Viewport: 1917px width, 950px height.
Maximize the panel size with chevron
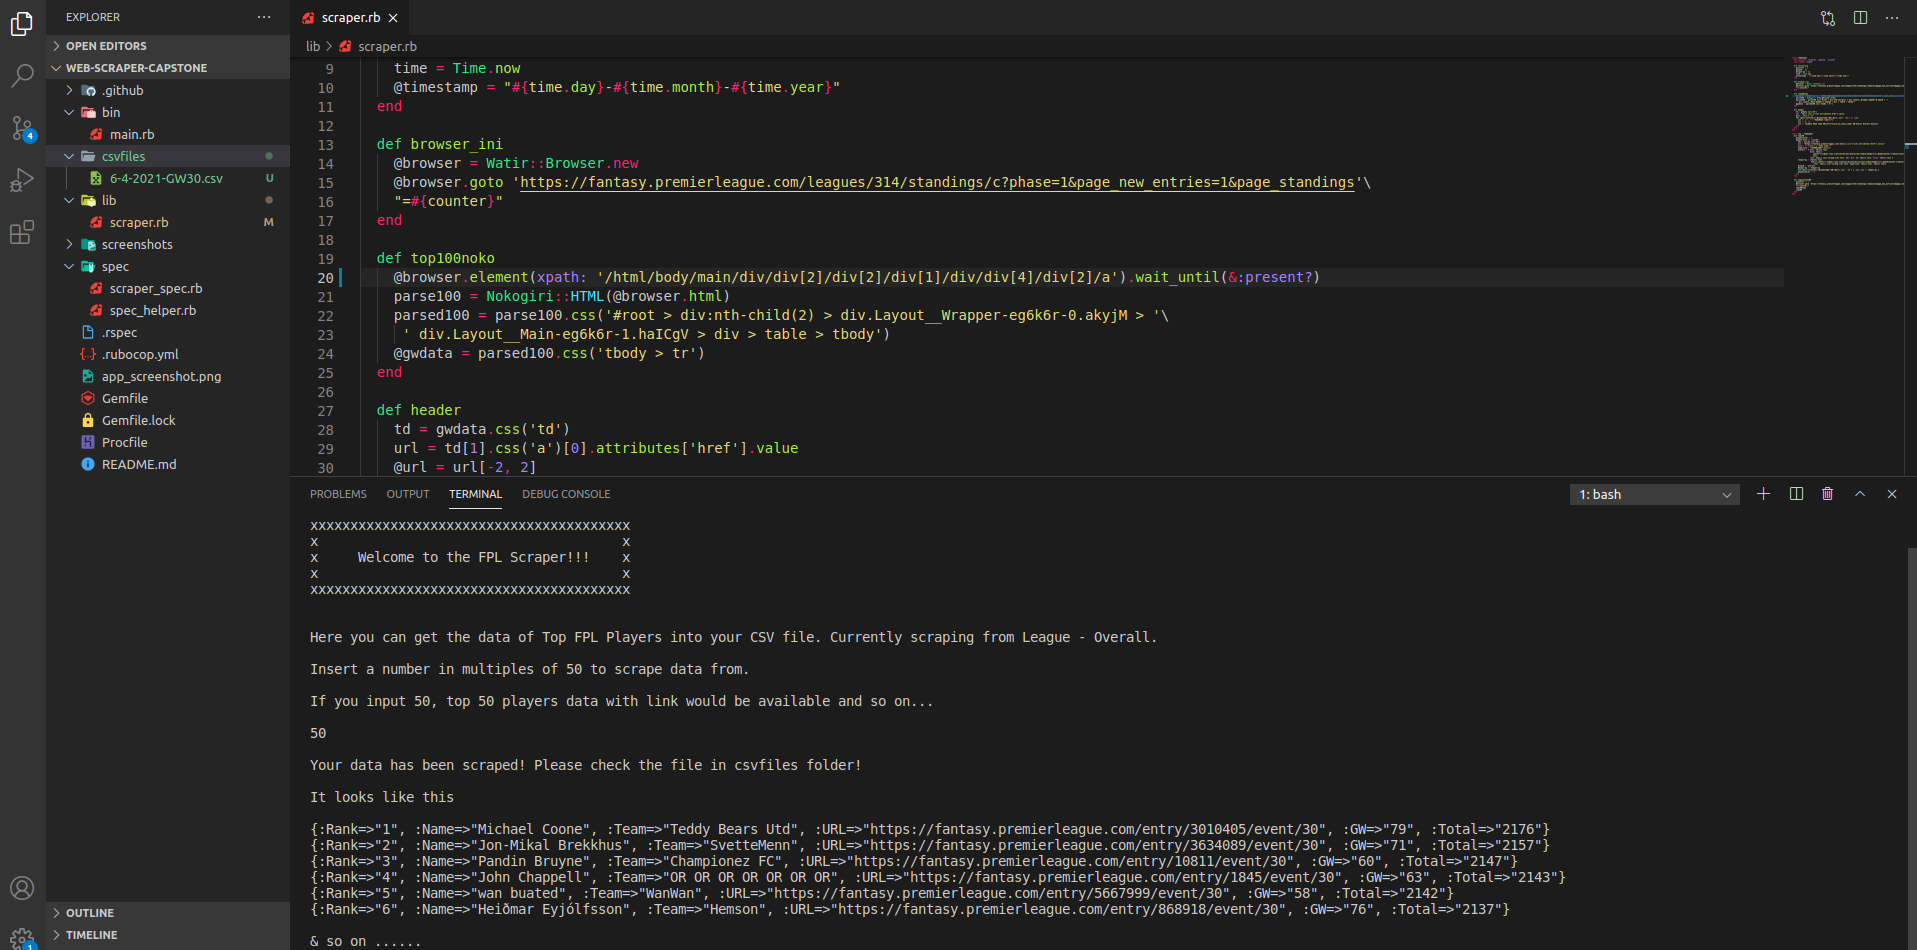(1860, 494)
